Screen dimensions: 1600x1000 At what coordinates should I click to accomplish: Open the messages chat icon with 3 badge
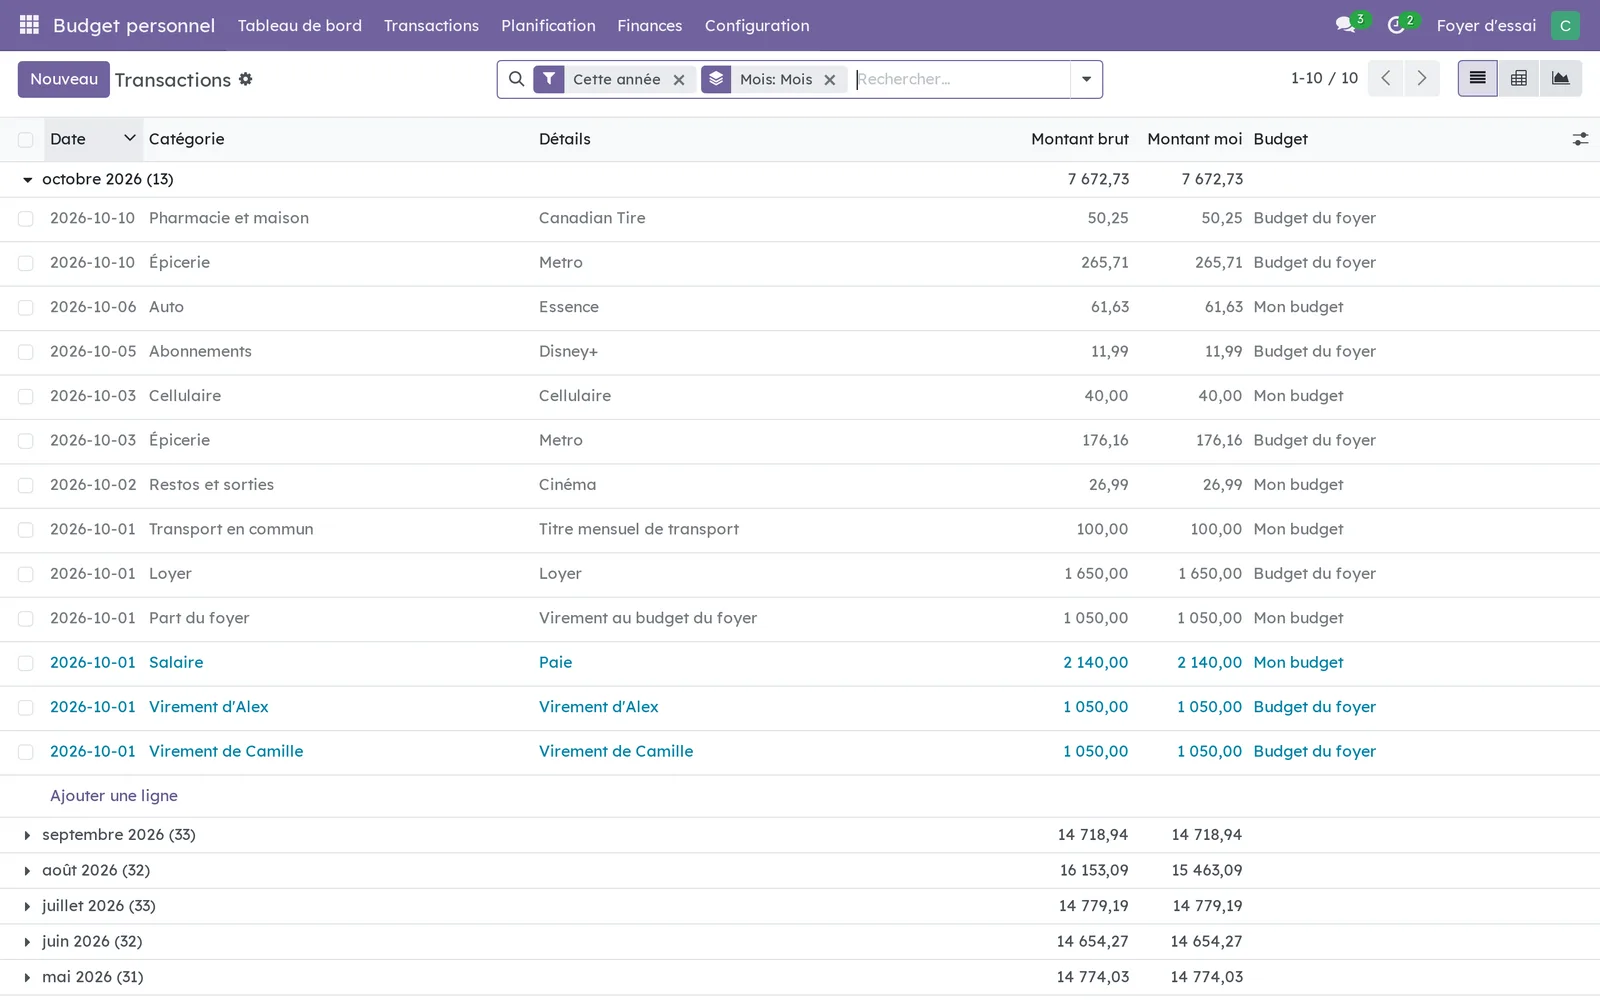pyautogui.click(x=1346, y=25)
